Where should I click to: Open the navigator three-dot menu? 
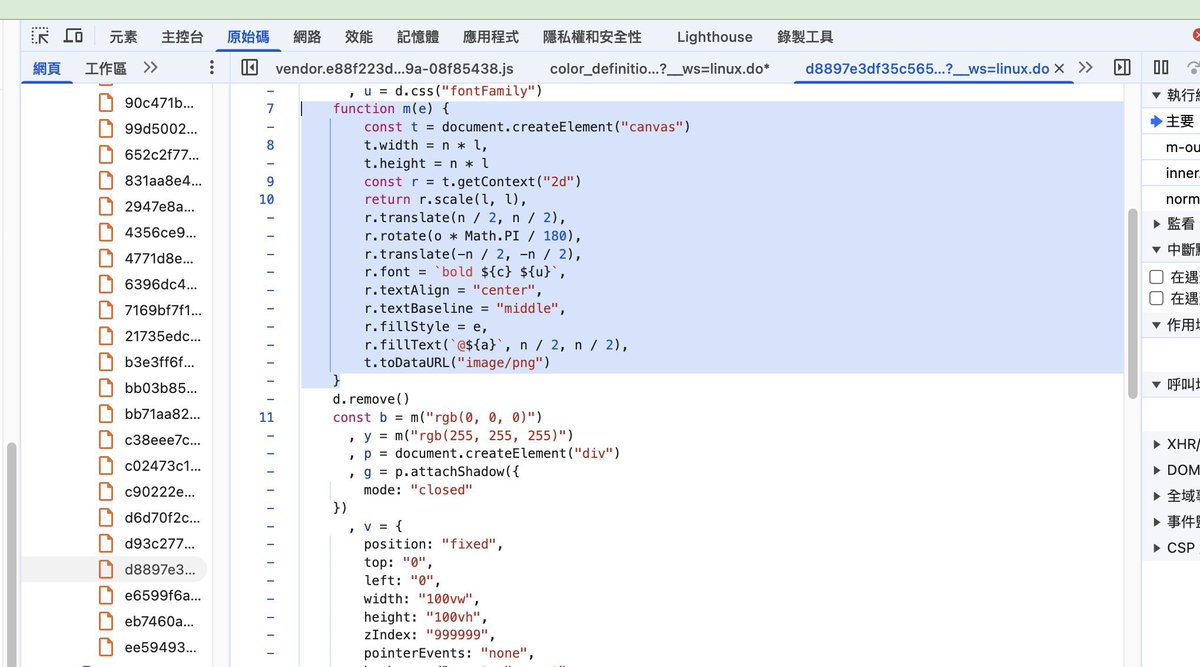[x=211, y=68]
